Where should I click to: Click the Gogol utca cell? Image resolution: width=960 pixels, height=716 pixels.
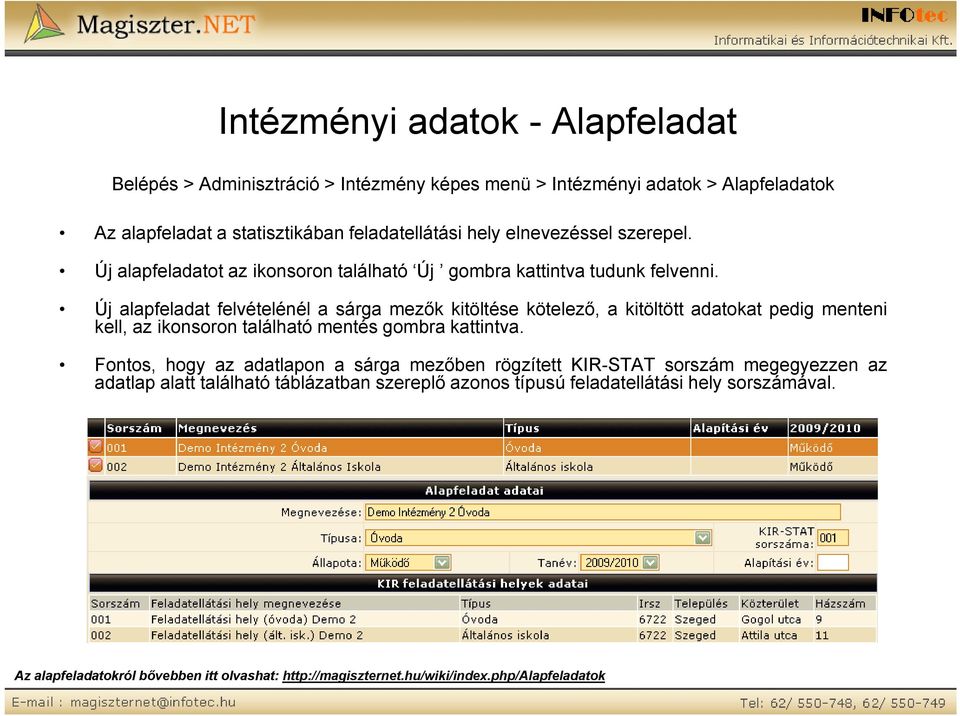tap(771, 619)
